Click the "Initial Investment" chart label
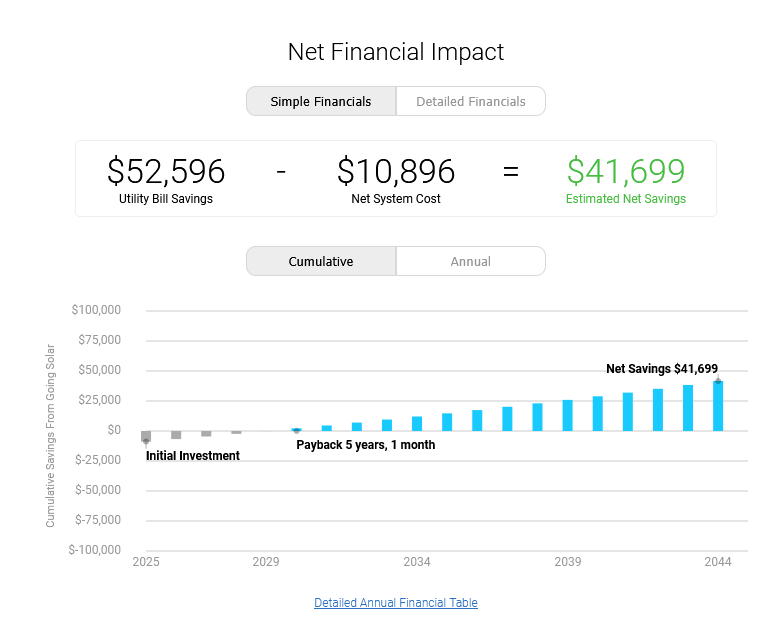The height and width of the screenshot is (634, 766). pyautogui.click(x=193, y=456)
